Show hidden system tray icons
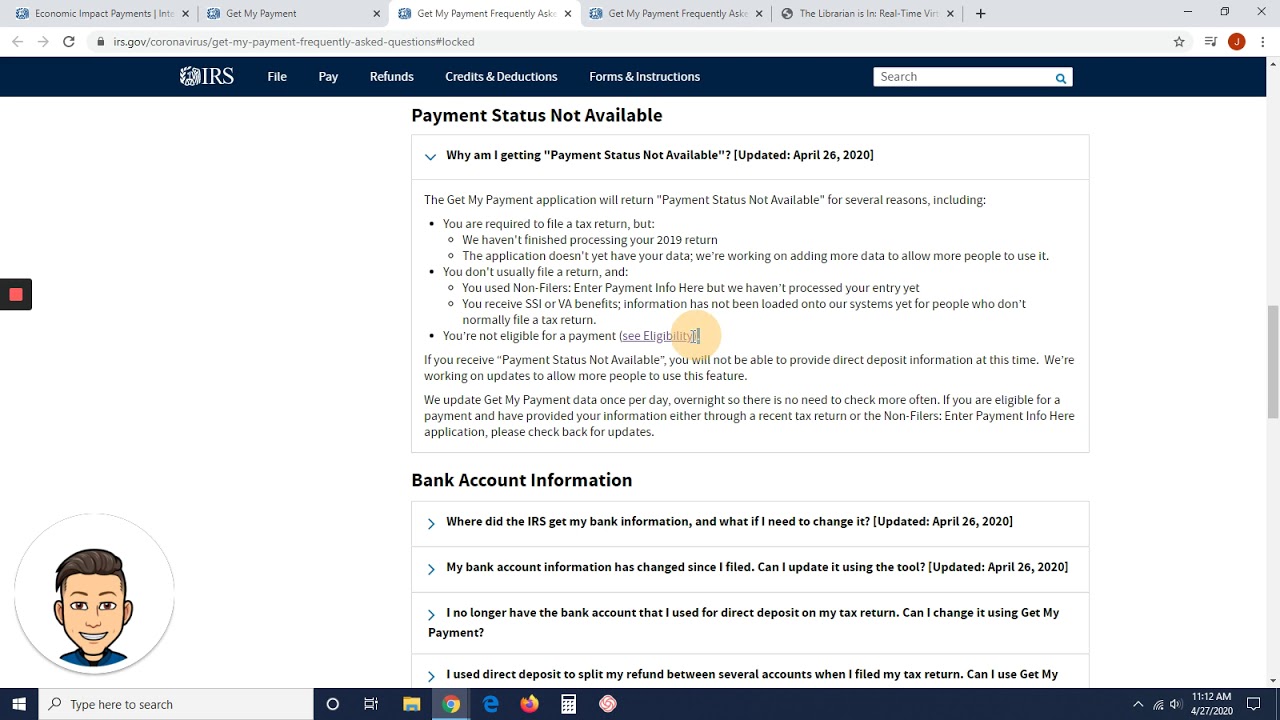The width and height of the screenshot is (1280, 720). point(1137,704)
